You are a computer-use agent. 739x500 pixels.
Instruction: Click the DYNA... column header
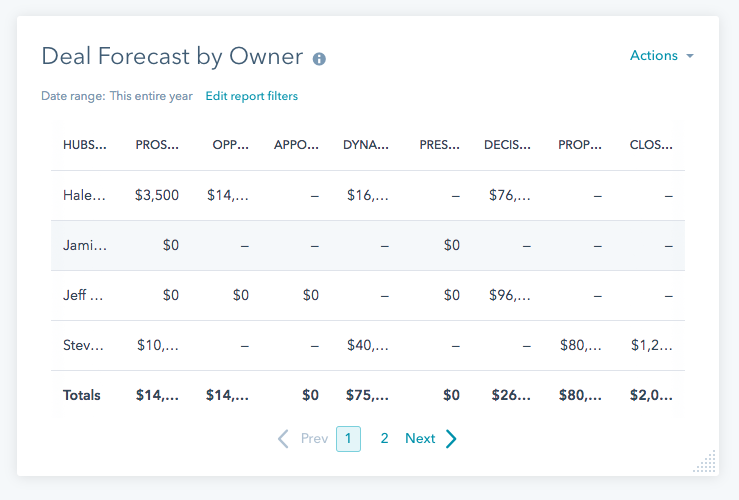tap(365, 144)
